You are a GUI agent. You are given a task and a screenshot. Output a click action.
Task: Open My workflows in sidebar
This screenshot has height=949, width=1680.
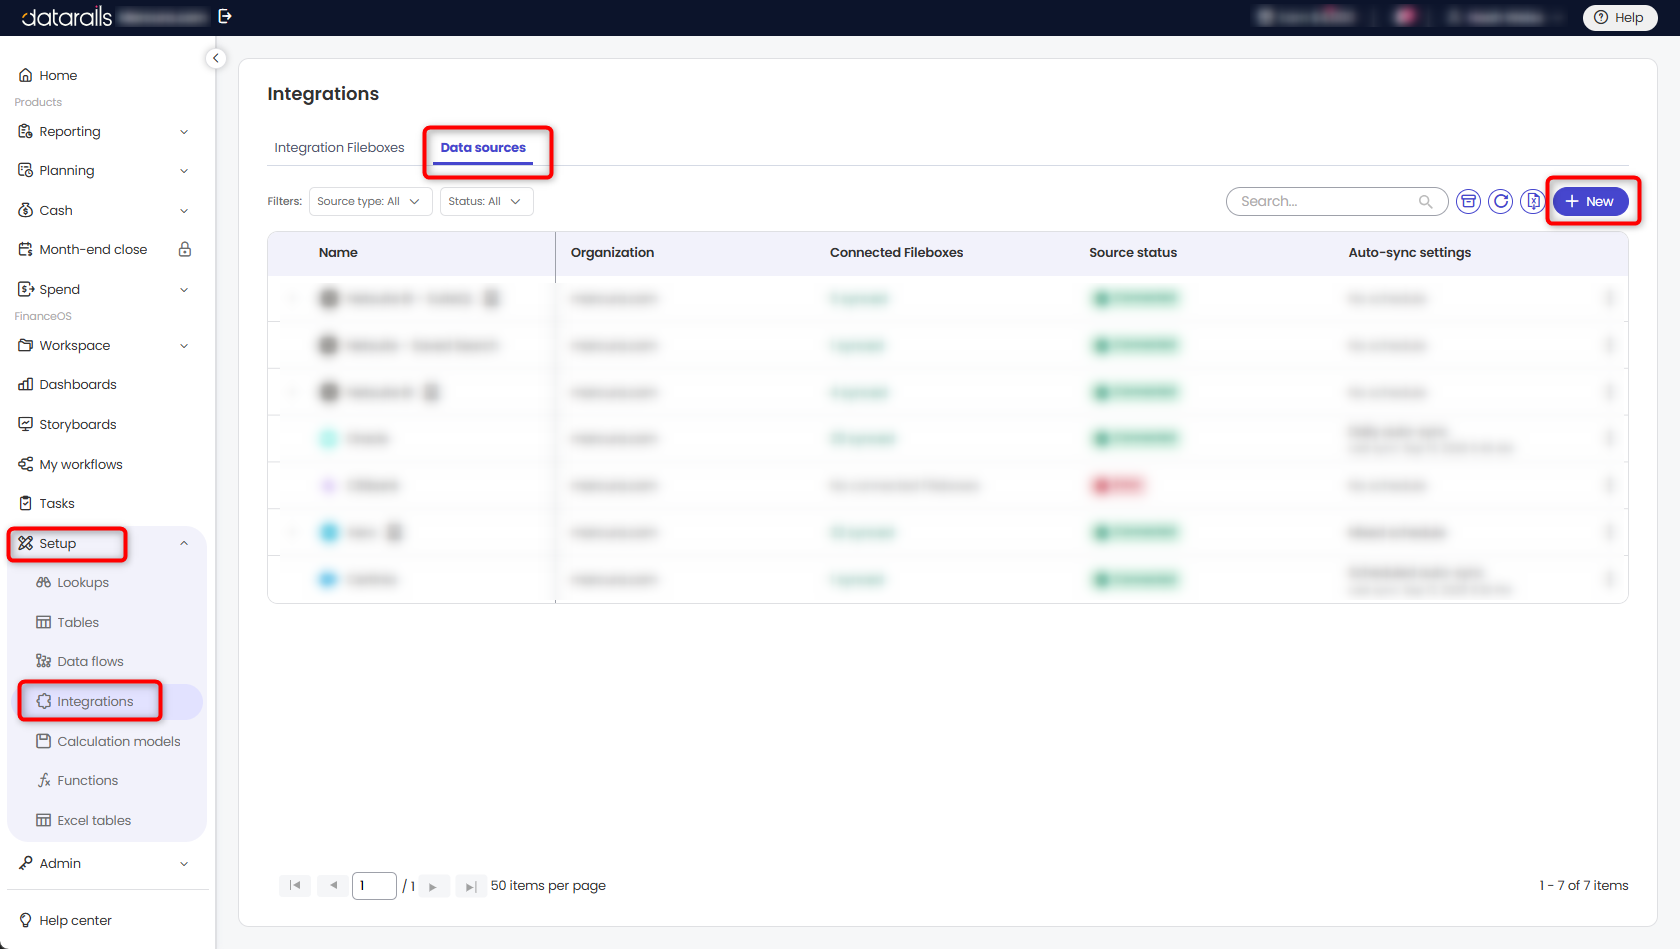(81, 464)
